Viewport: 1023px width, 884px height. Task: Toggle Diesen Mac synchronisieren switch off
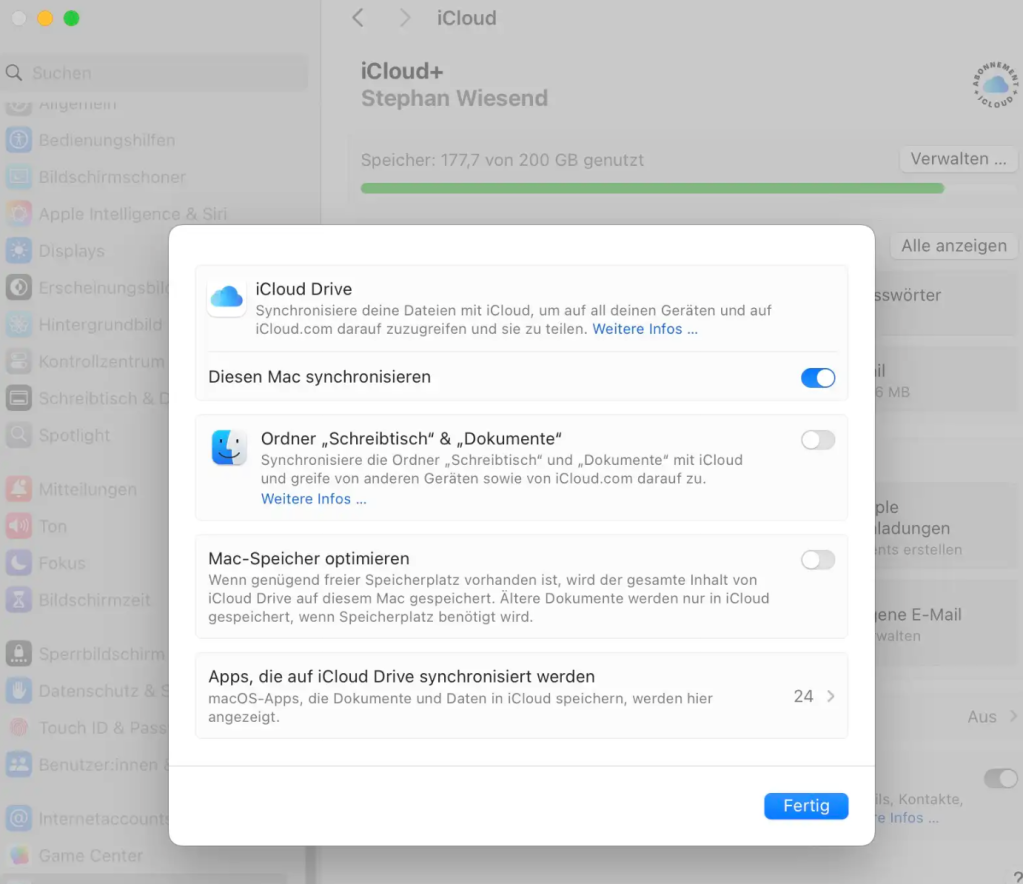click(x=817, y=378)
